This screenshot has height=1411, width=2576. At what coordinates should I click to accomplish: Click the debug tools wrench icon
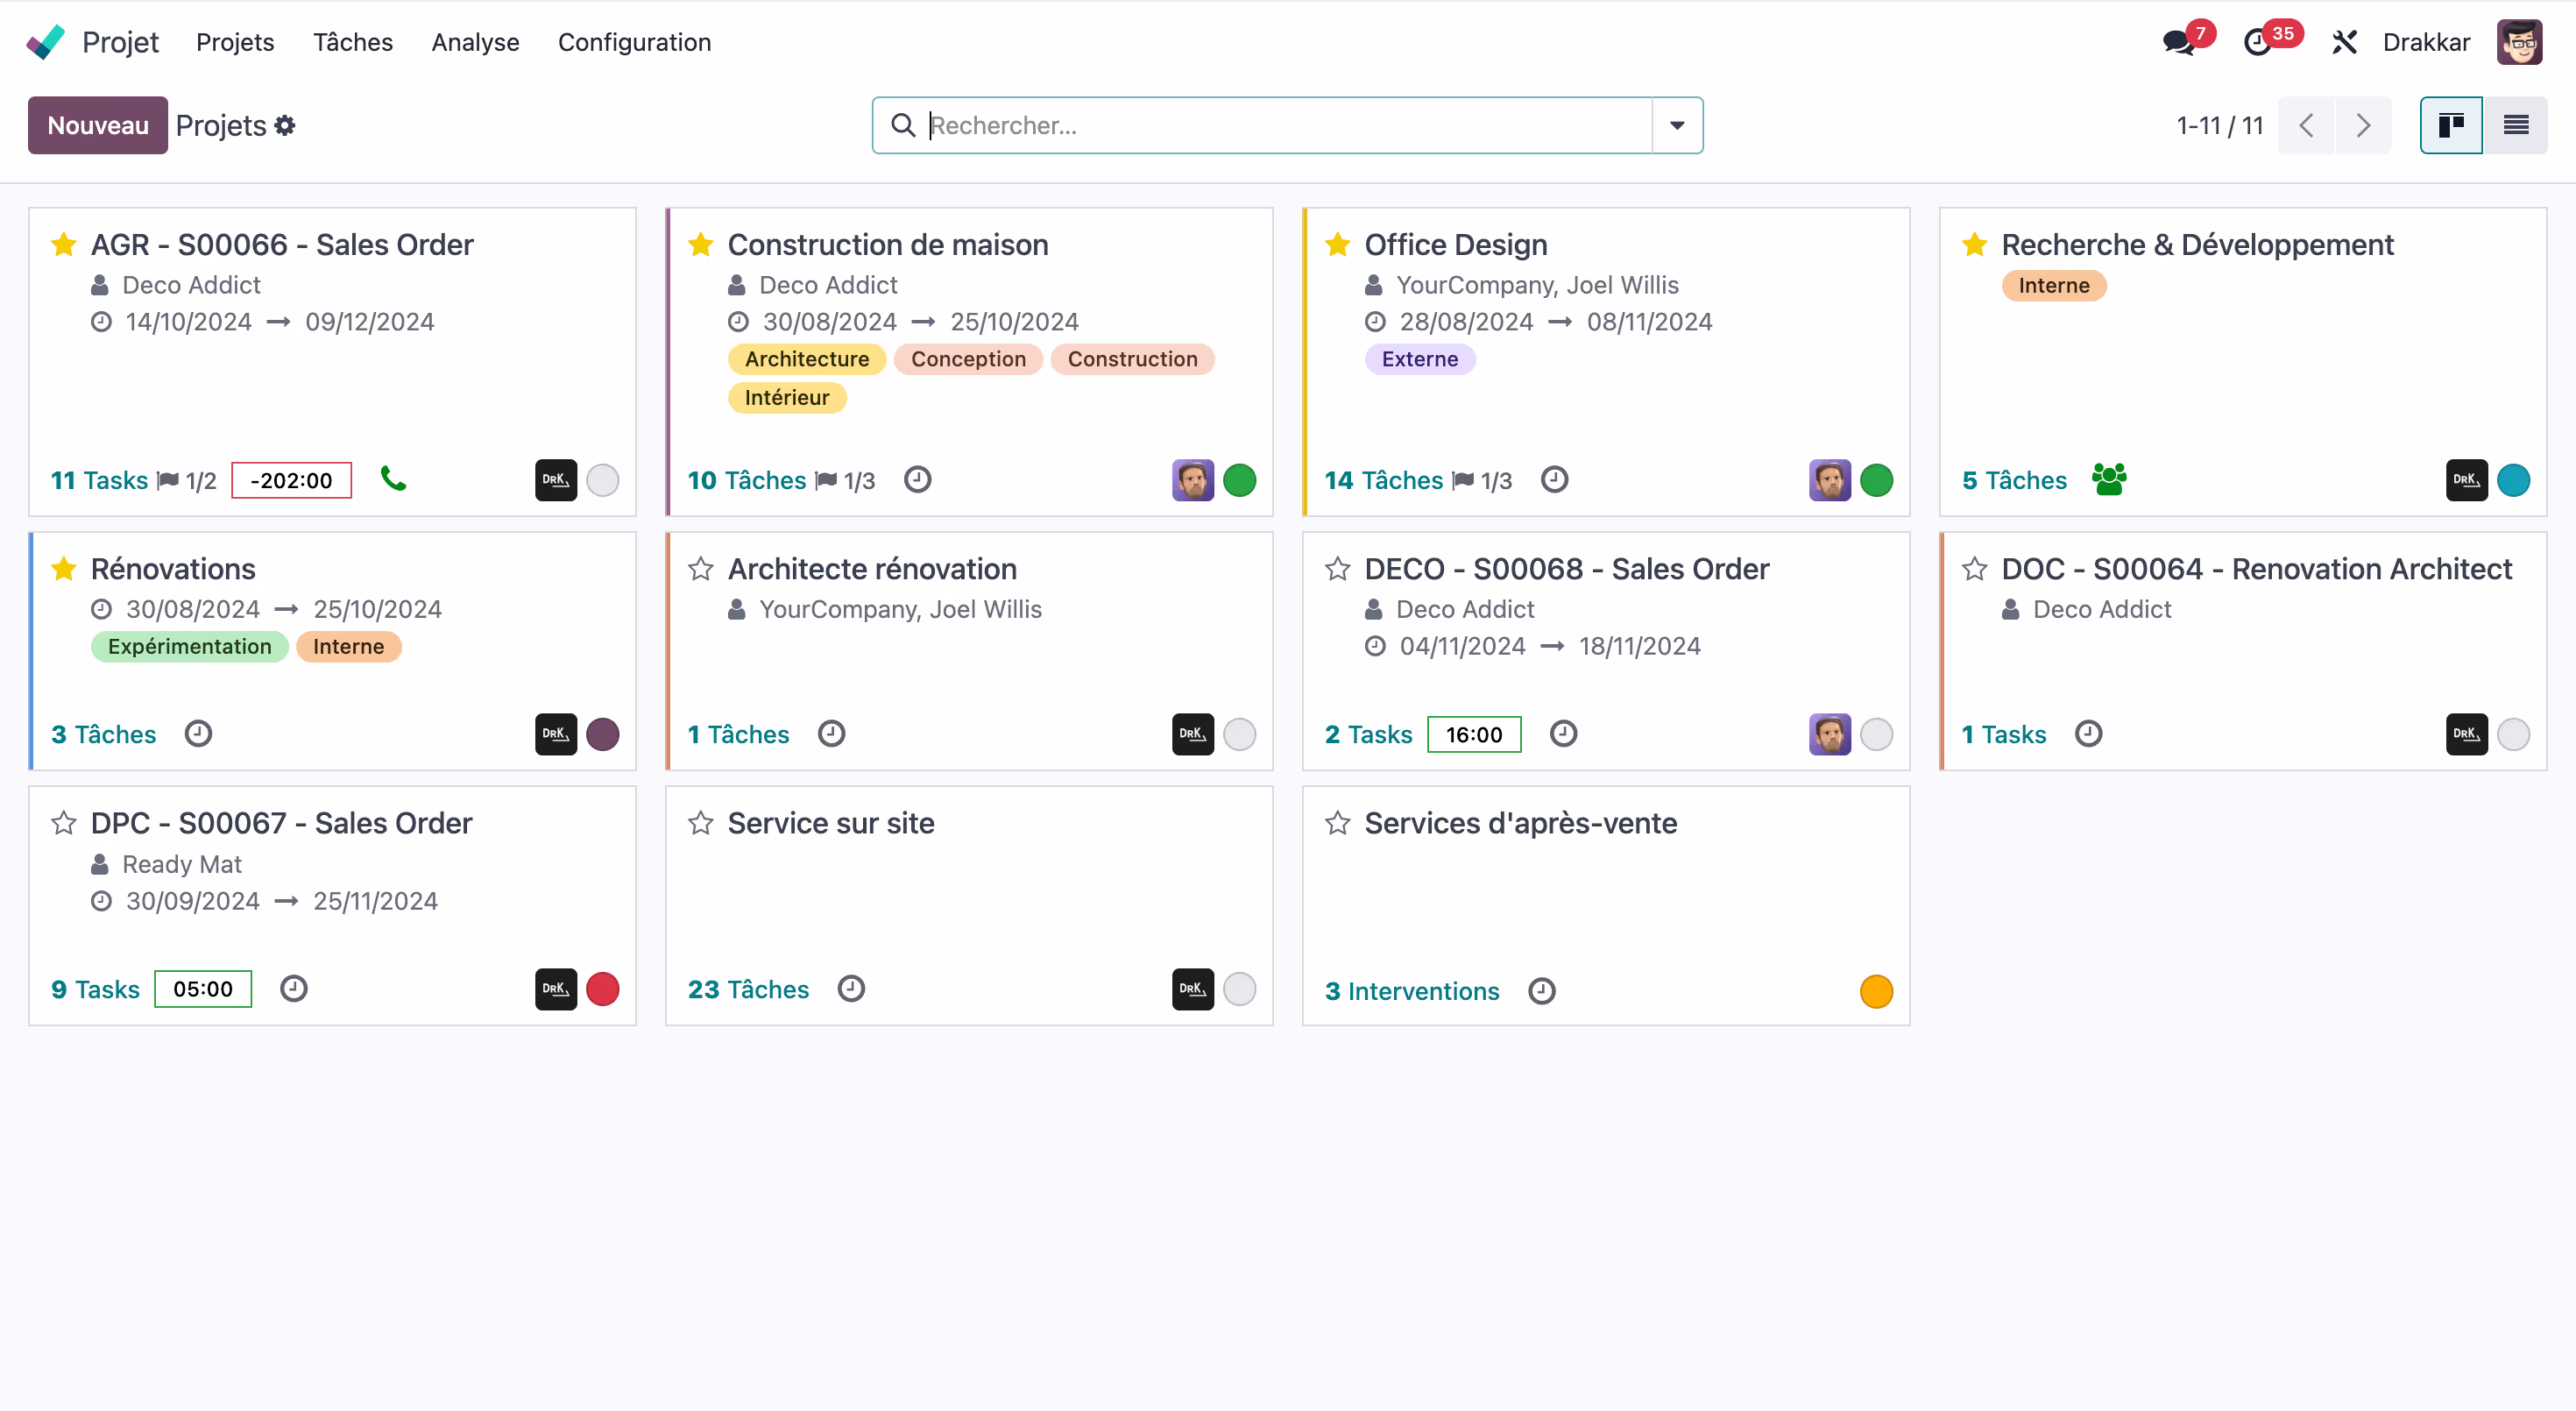(2344, 42)
